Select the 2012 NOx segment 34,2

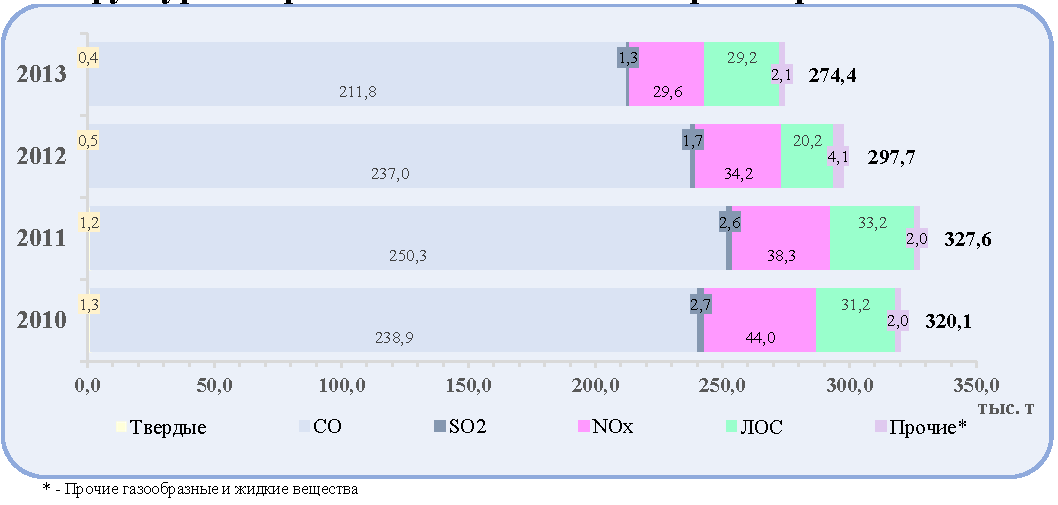pyautogui.click(x=737, y=156)
